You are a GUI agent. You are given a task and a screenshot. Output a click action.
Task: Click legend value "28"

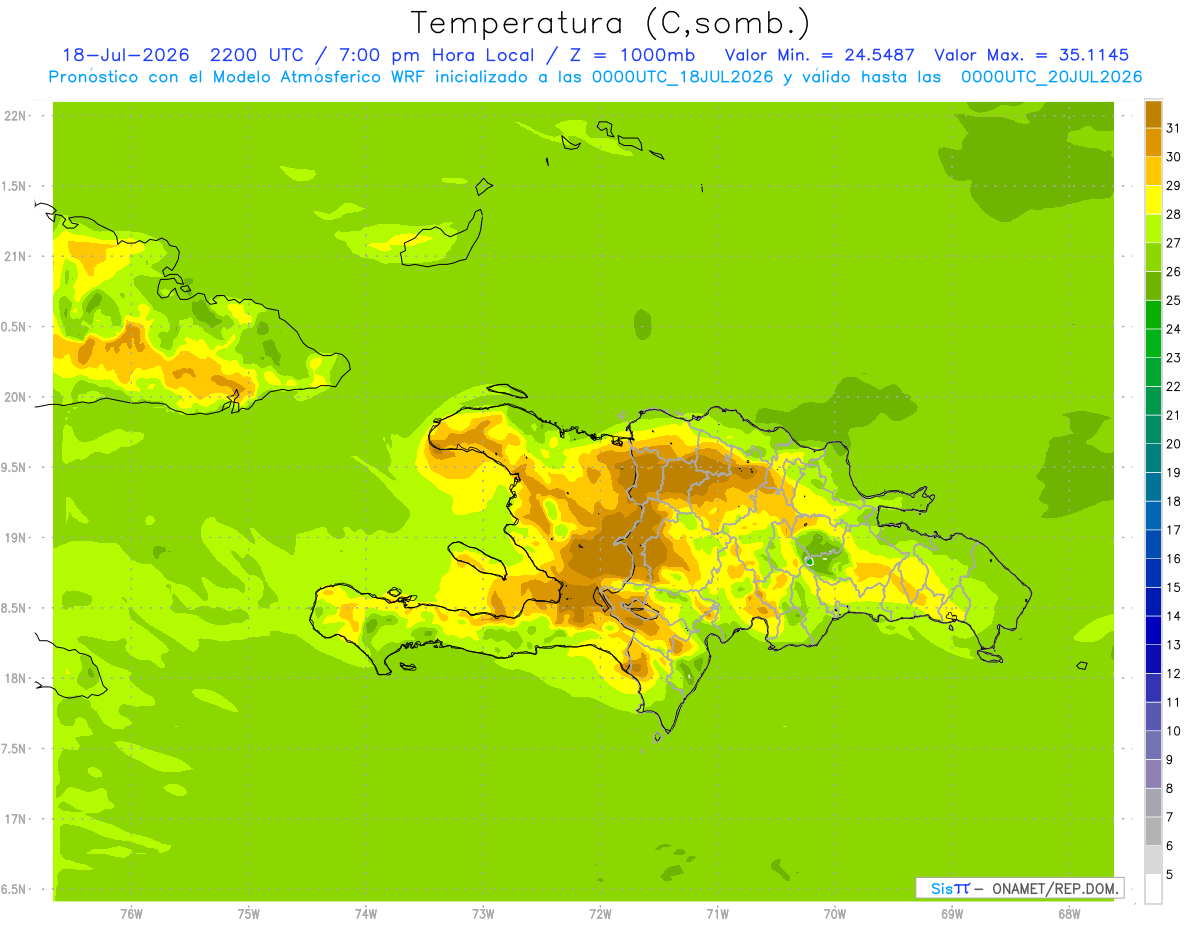click(1173, 214)
